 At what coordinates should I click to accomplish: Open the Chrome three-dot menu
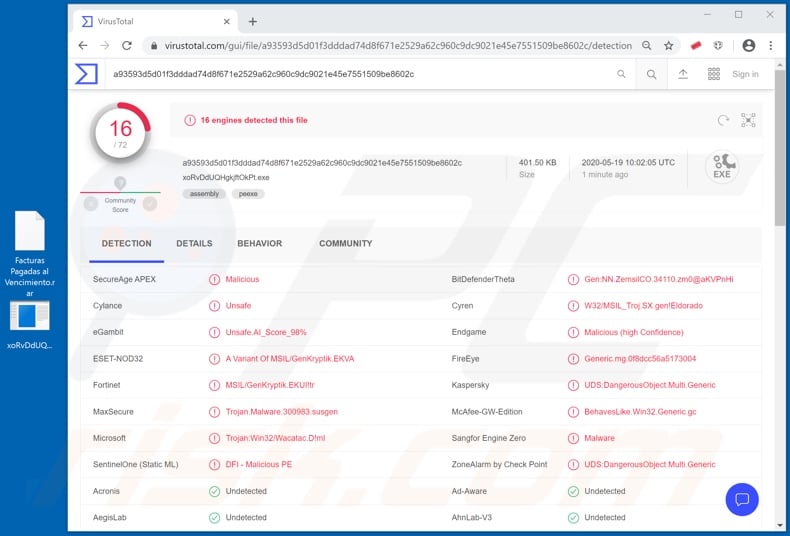(x=770, y=46)
